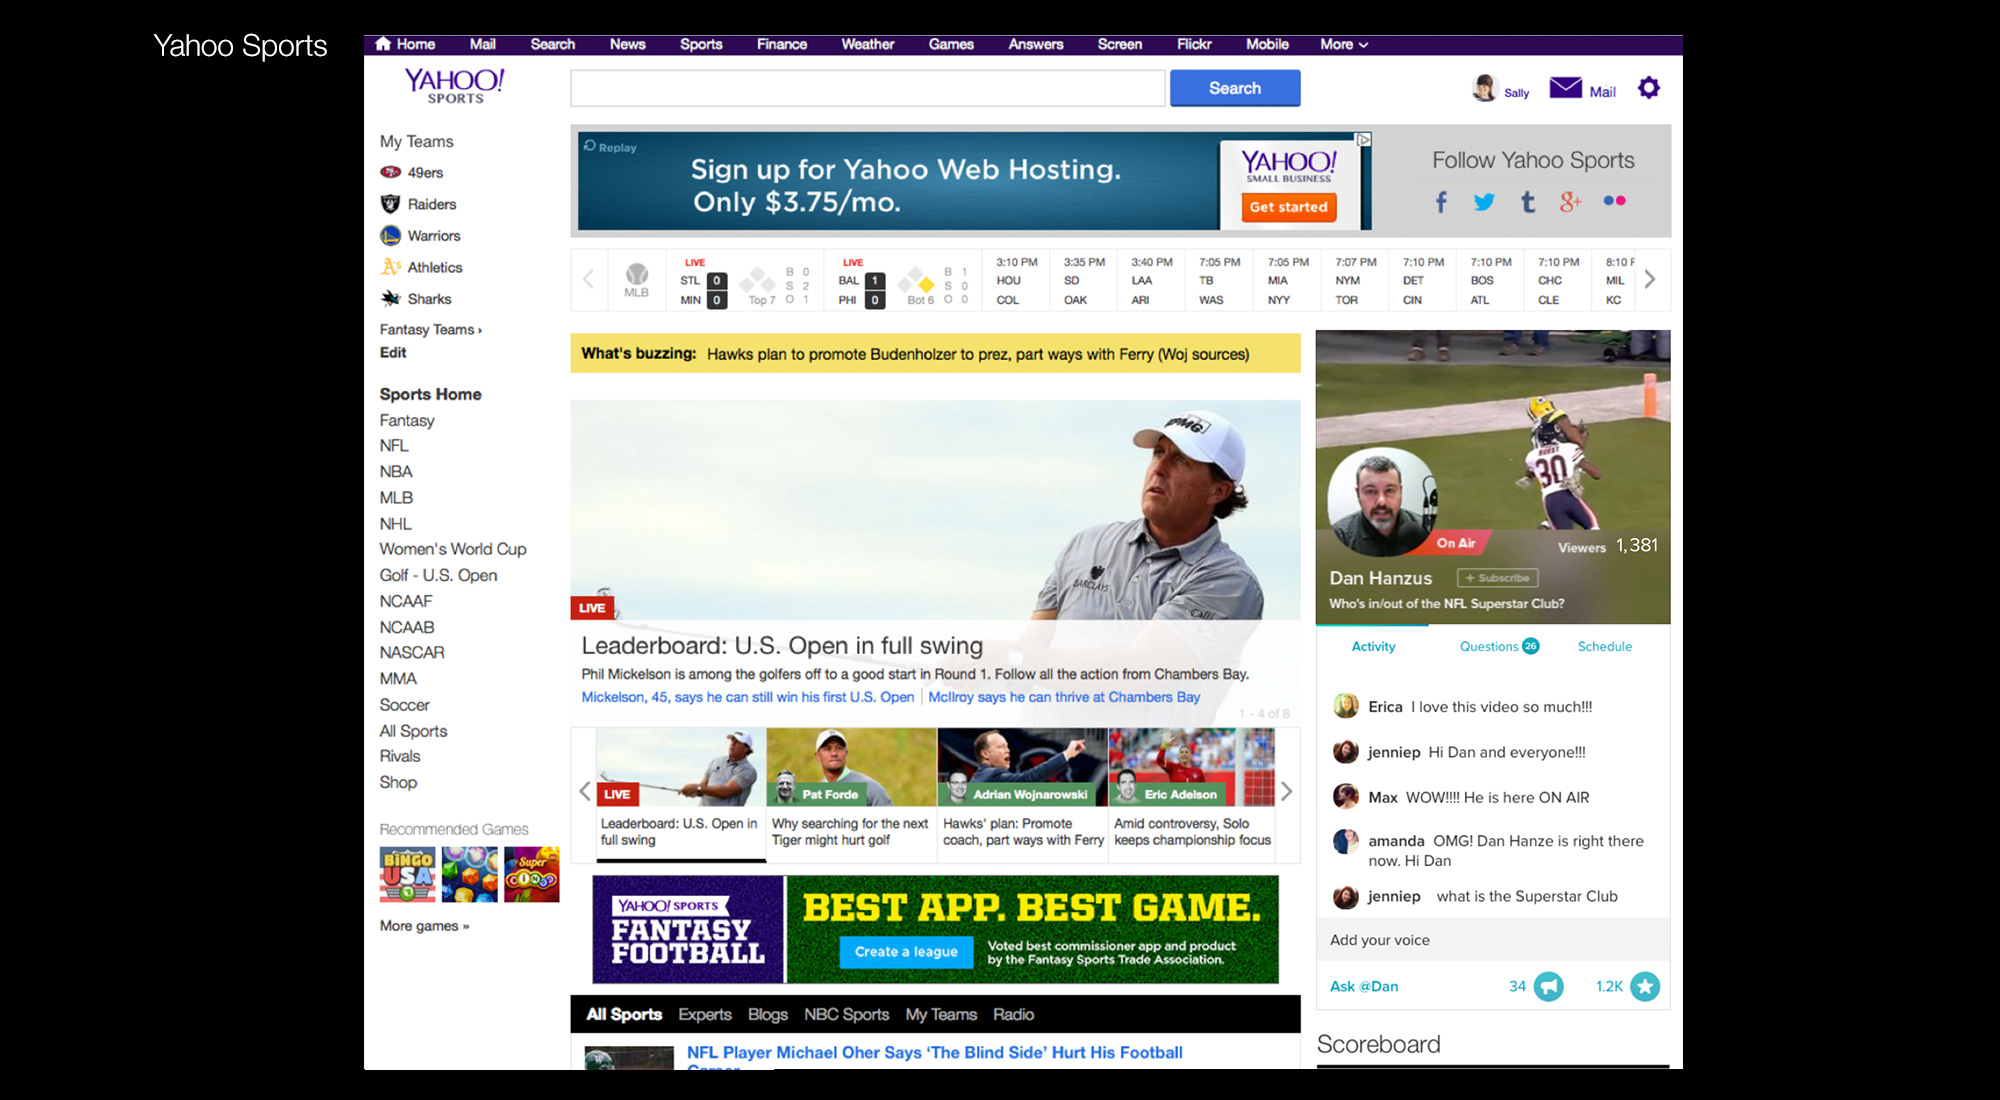
Task: Click the star icon beside 1.2K
Action: pyautogui.click(x=1644, y=986)
